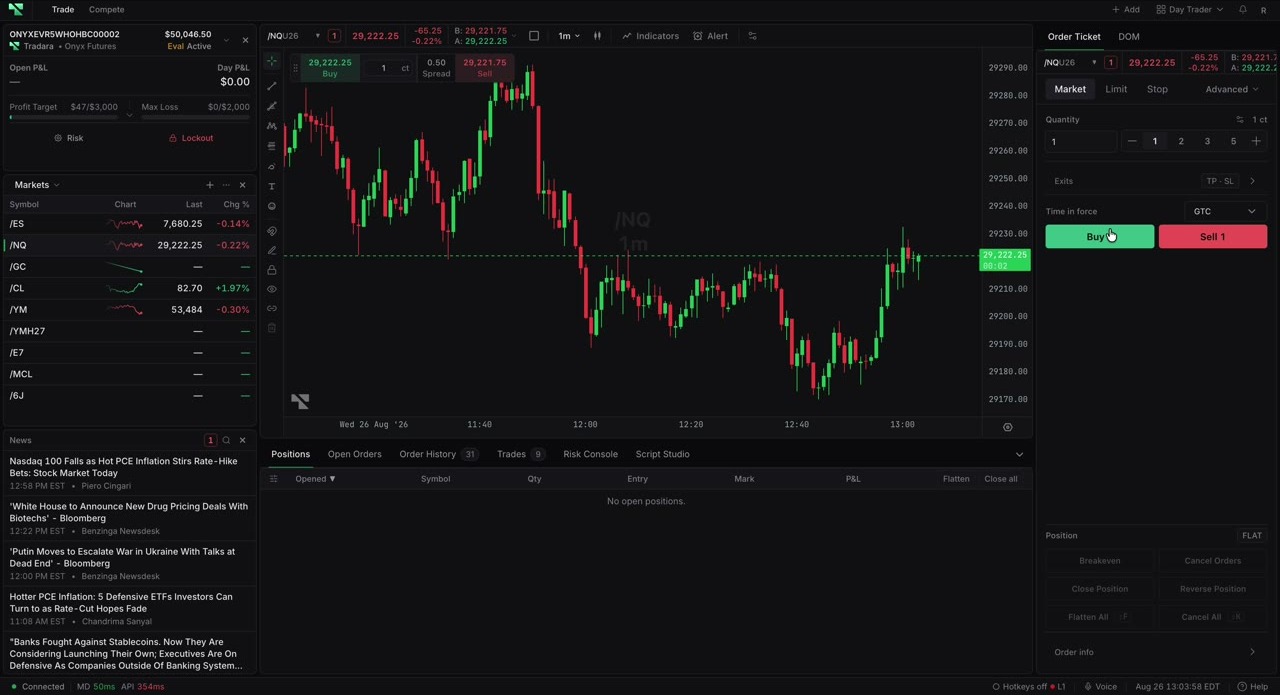This screenshot has height=695, width=1280.
Task: Click the trash icon to delete drawings
Action: [x=271, y=328]
